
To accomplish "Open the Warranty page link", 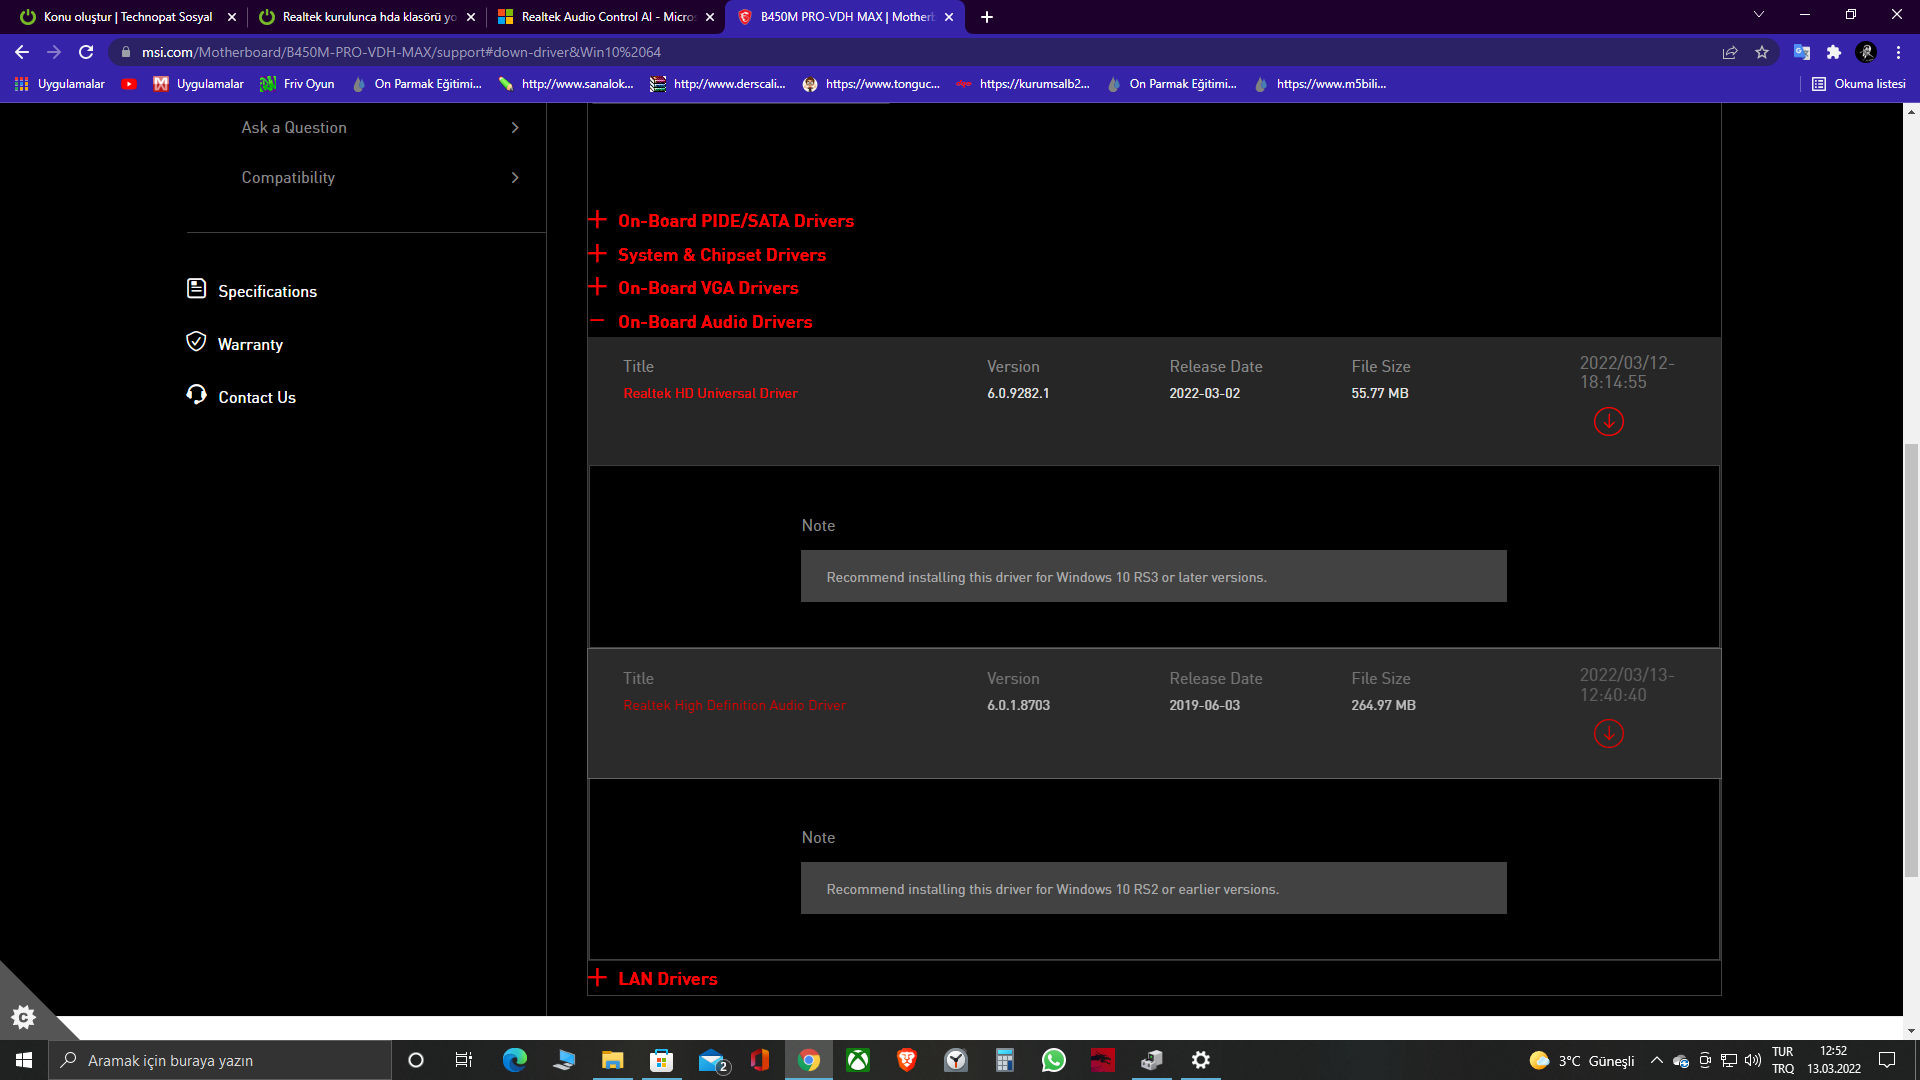I will pos(250,344).
